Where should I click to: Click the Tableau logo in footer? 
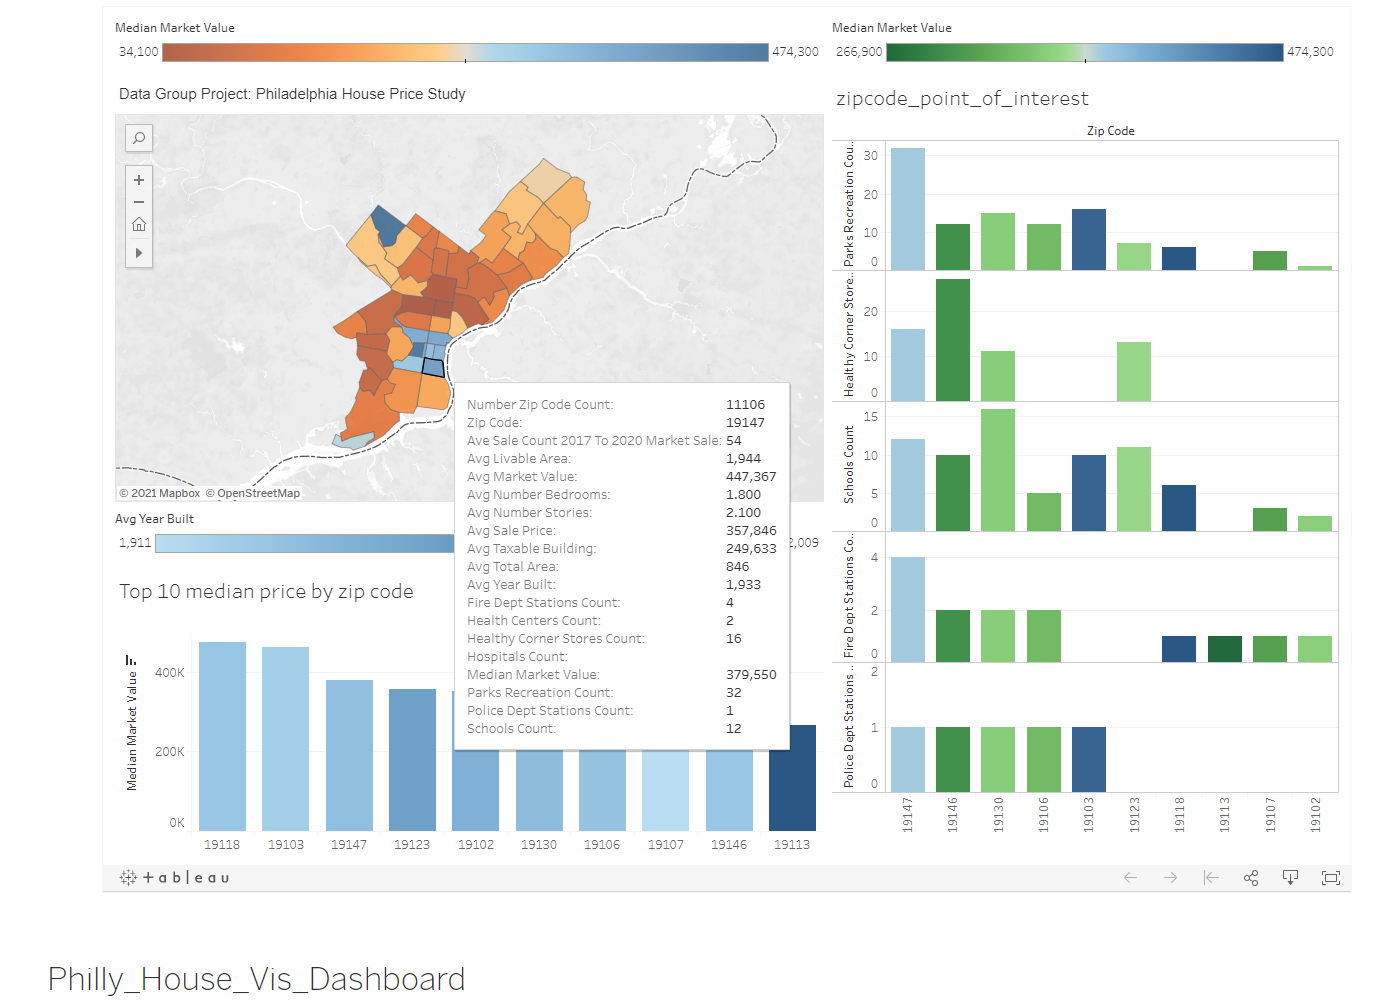175,877
